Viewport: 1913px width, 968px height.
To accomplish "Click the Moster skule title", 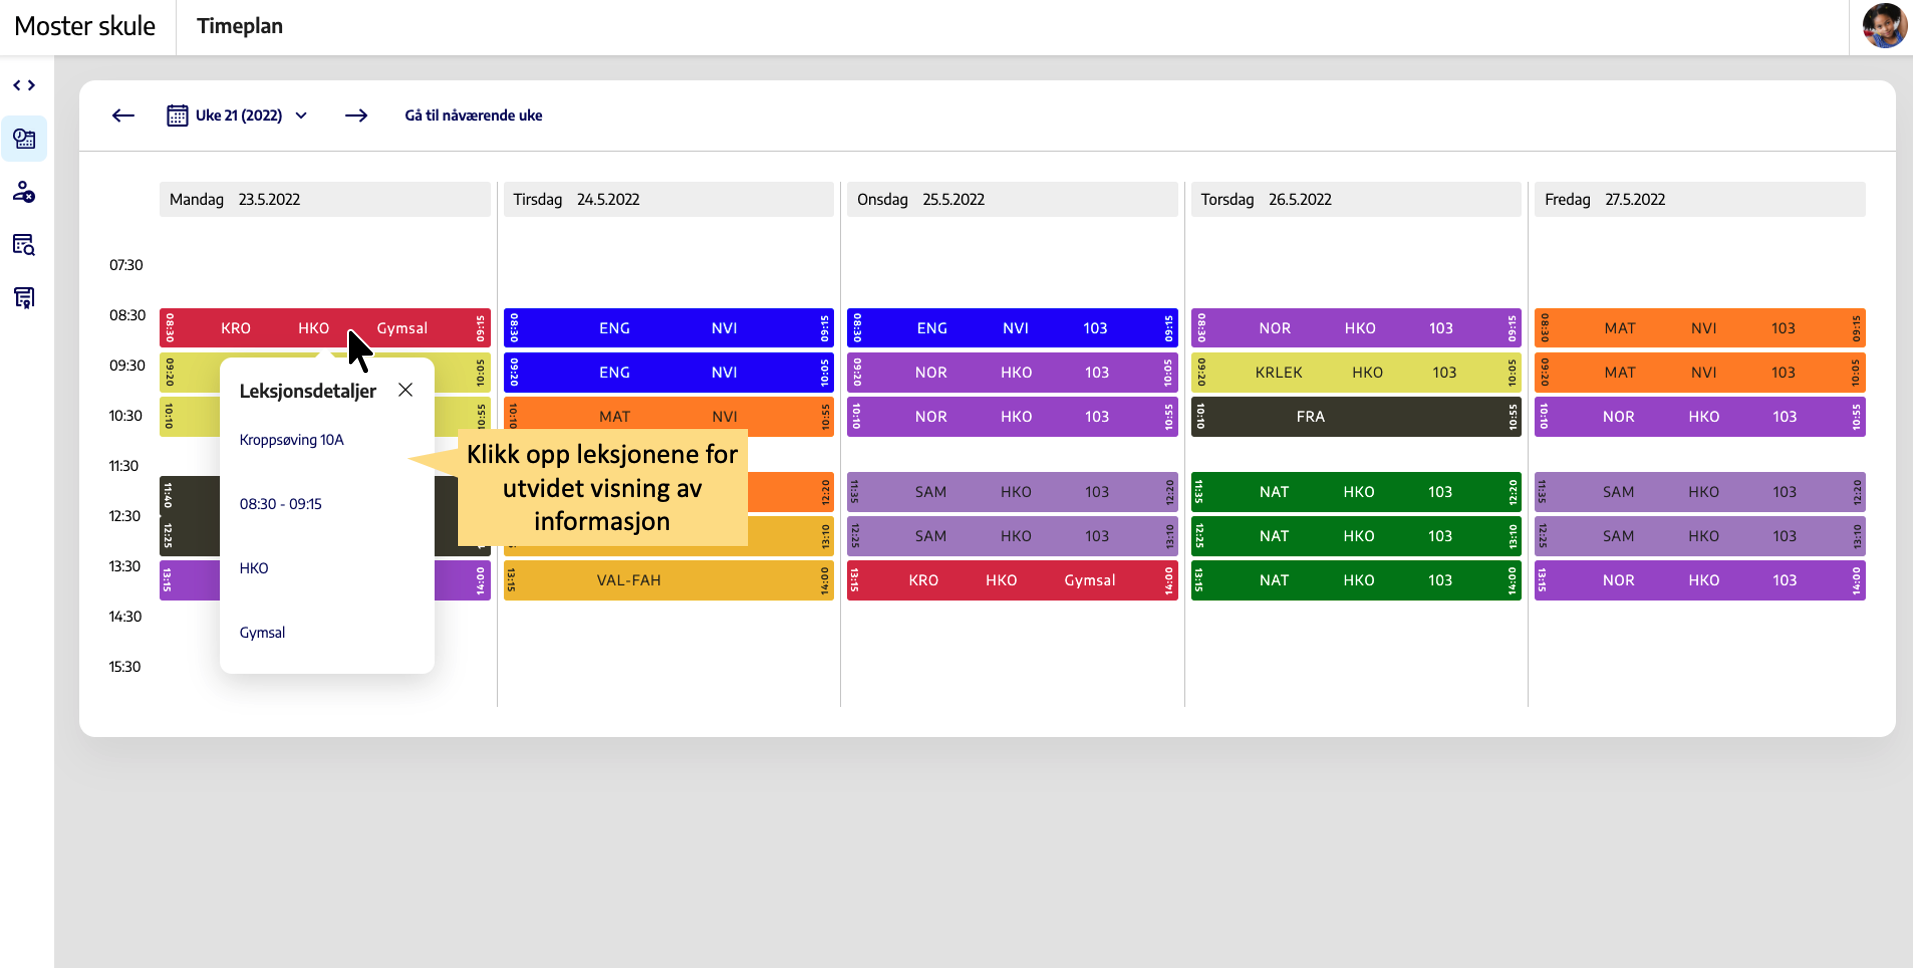I will [85, 26].
